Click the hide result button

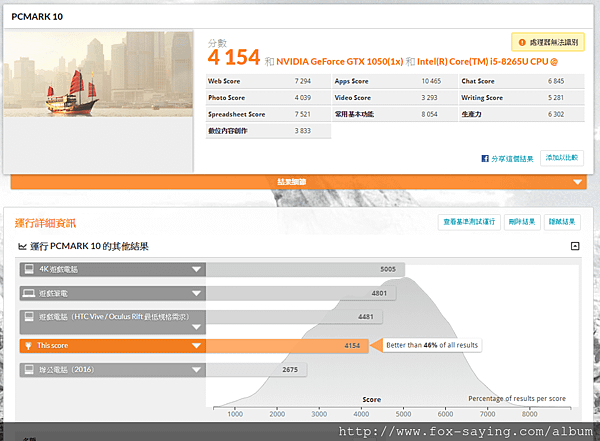pyautogui.click(x=562, y=222)
